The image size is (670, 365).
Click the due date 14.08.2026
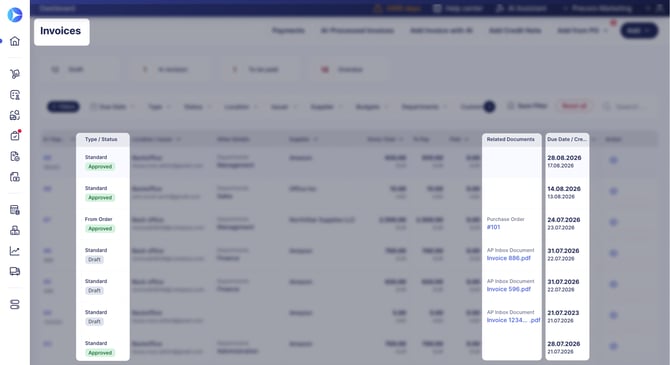click(x=564, y=189)
